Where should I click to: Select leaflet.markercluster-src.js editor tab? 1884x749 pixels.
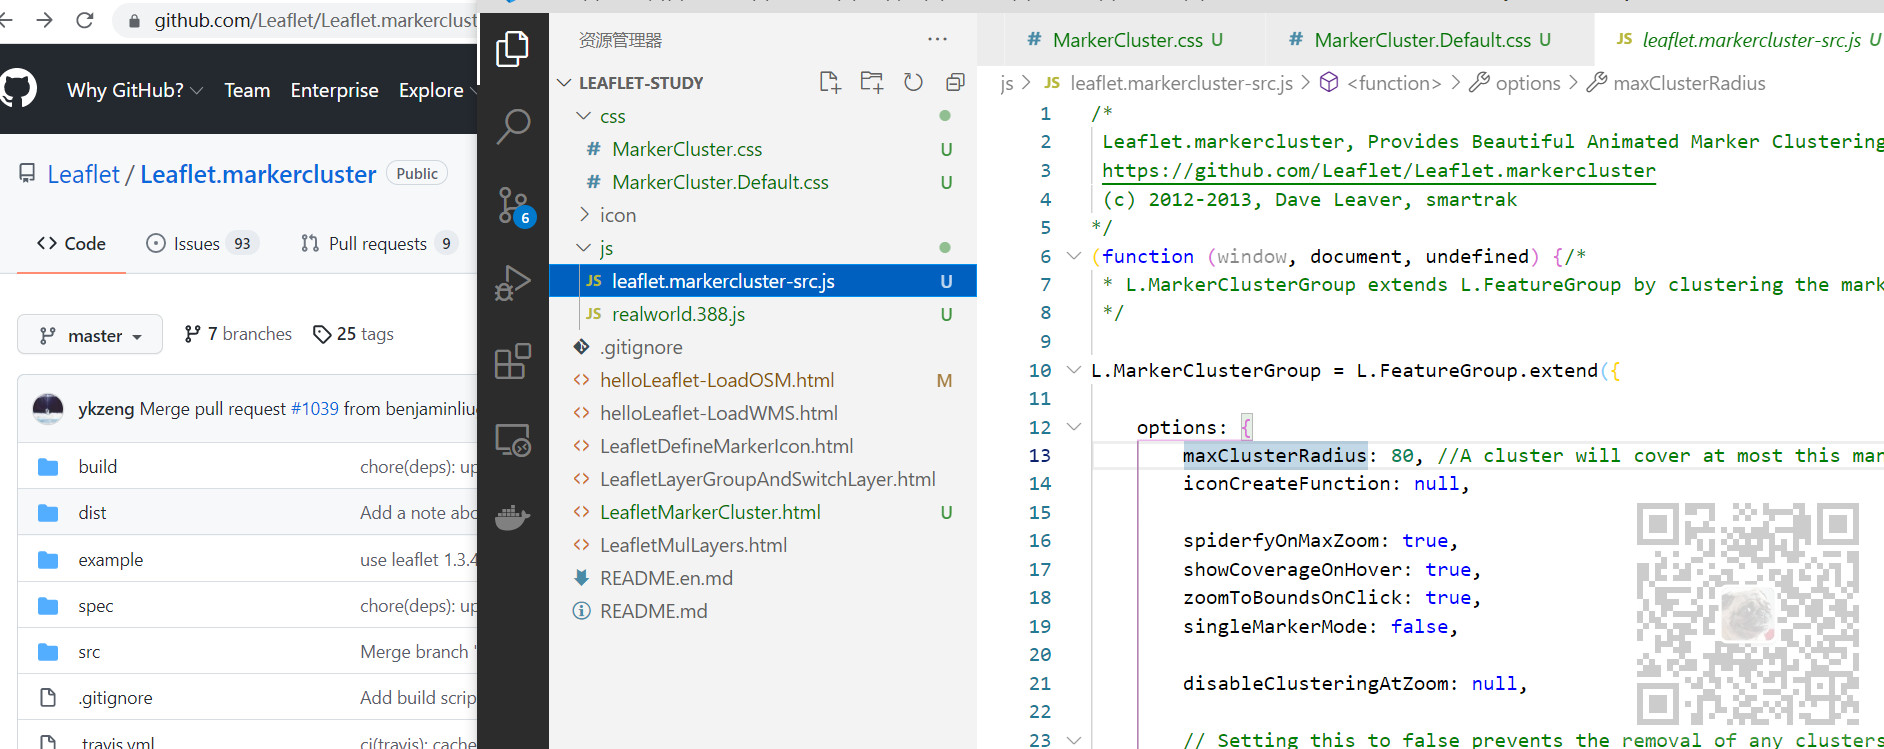click(x=1750, y=40)
